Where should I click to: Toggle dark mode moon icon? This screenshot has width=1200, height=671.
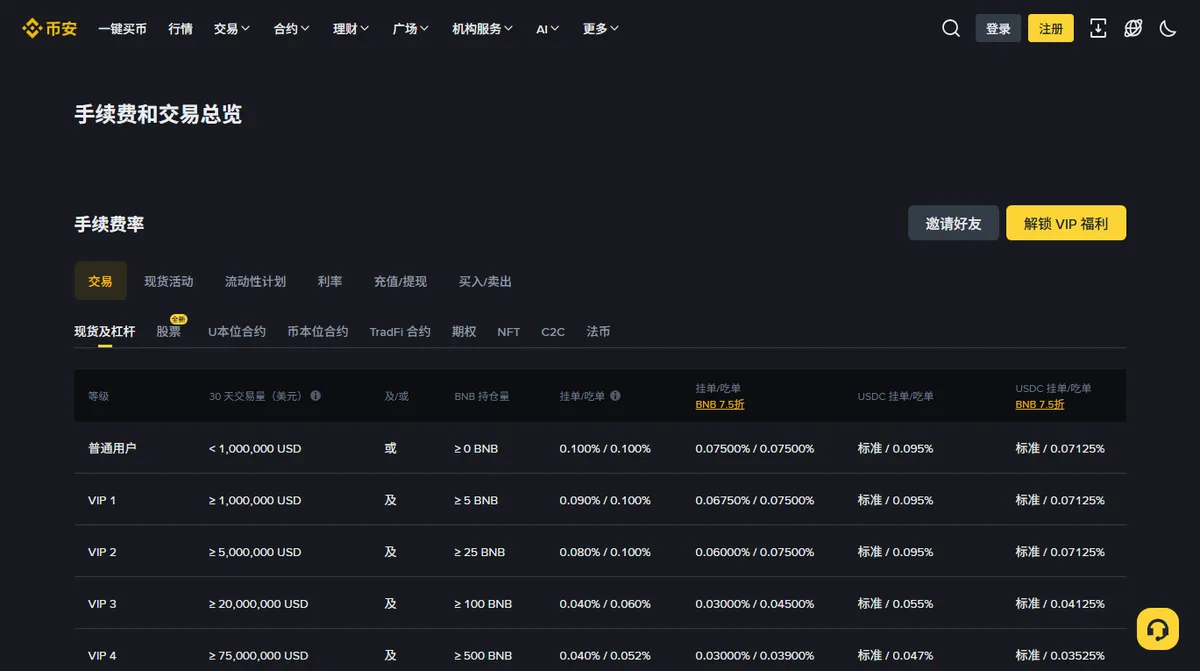pos(1167,28)
